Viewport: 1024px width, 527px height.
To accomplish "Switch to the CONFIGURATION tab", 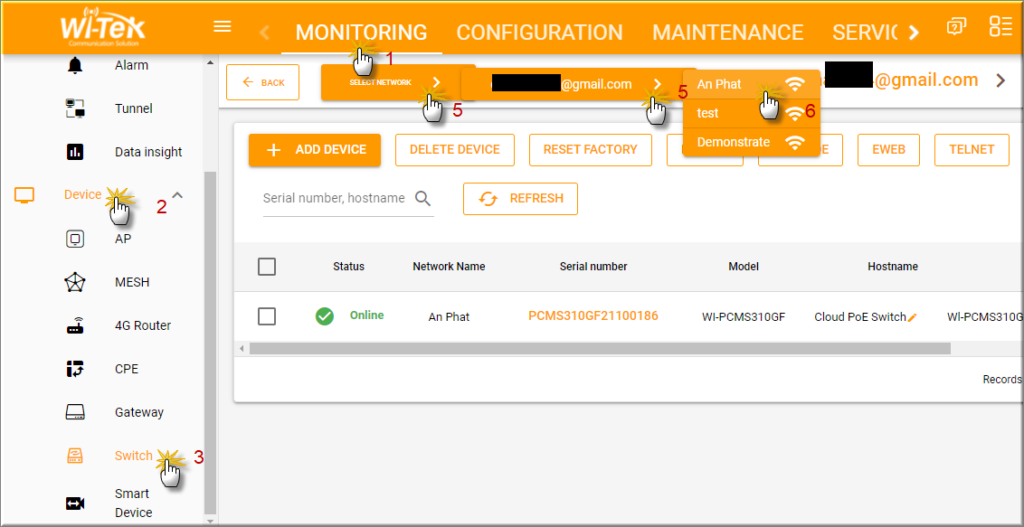I will click(539, 32).
